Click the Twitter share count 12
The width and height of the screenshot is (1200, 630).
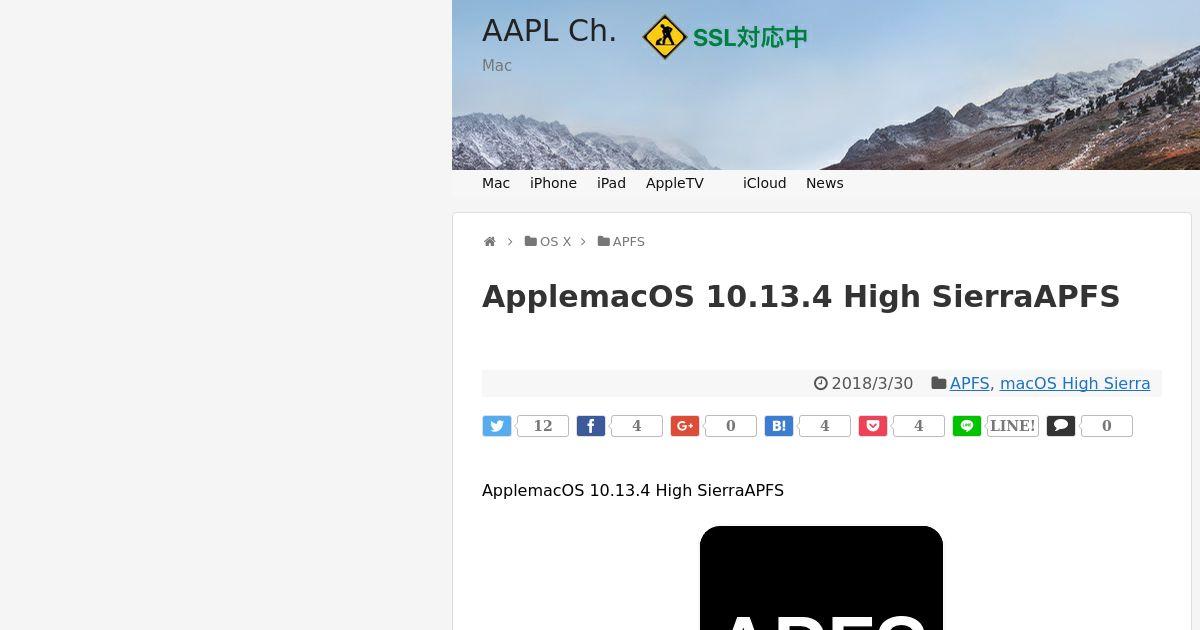tap(543, 426)
